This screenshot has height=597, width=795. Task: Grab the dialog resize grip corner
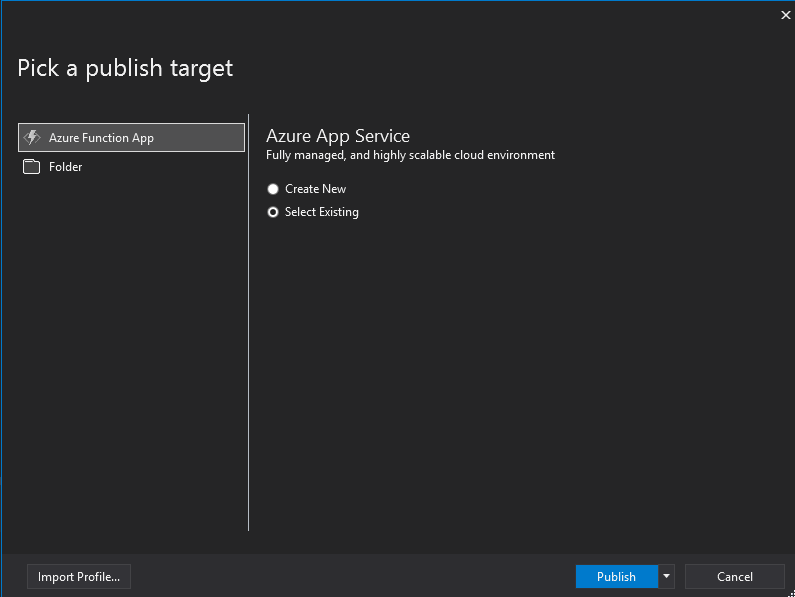791,593
